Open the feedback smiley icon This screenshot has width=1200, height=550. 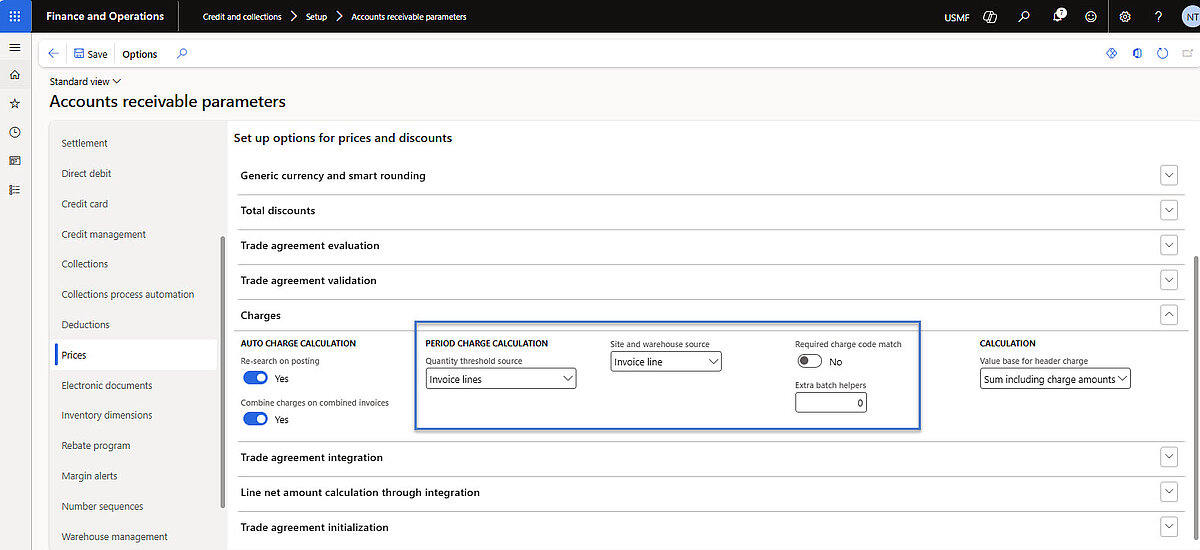tap(1090, 16)
